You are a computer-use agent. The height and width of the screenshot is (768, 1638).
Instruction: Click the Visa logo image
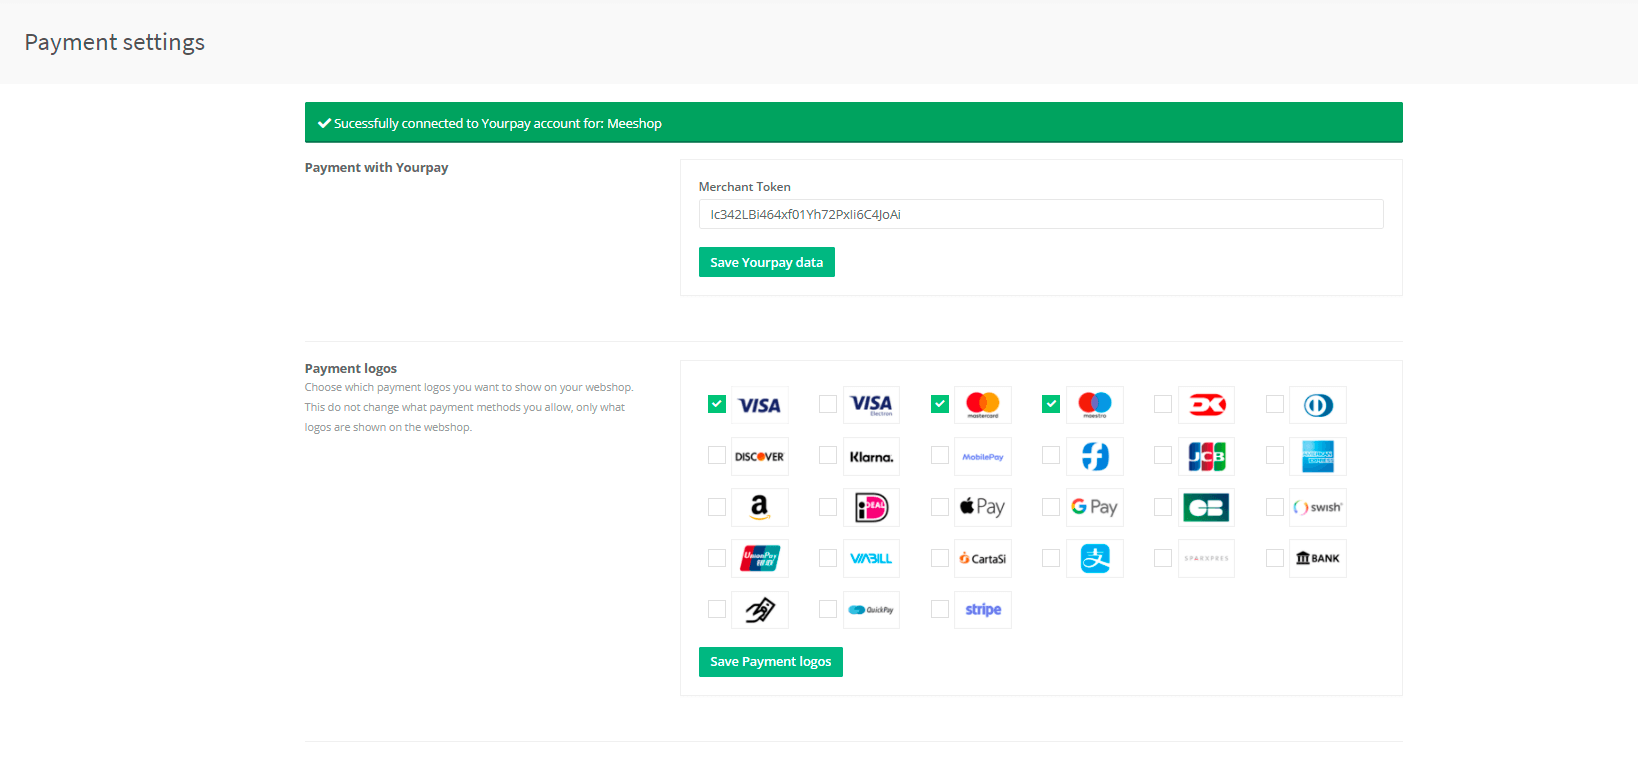pos(760,405)
